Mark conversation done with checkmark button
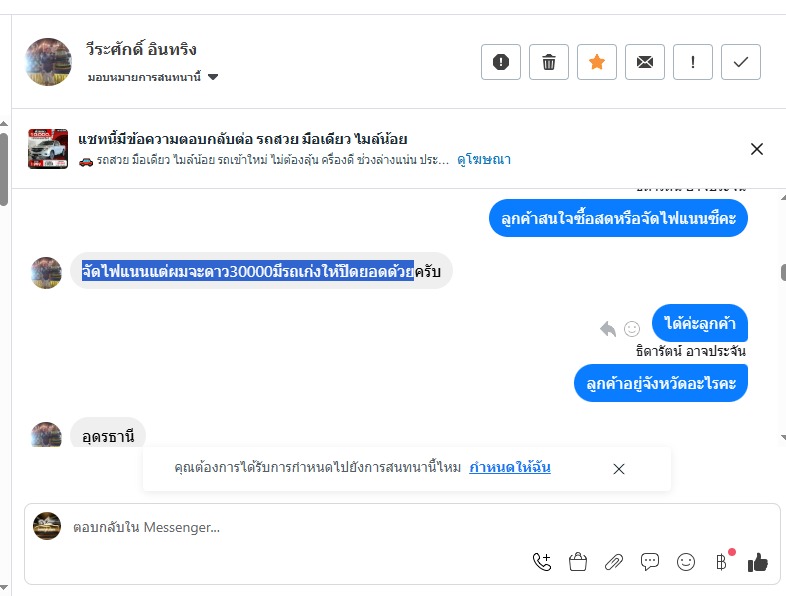The width and height of the screenshot is (786, 596). [x=741, y=62]
